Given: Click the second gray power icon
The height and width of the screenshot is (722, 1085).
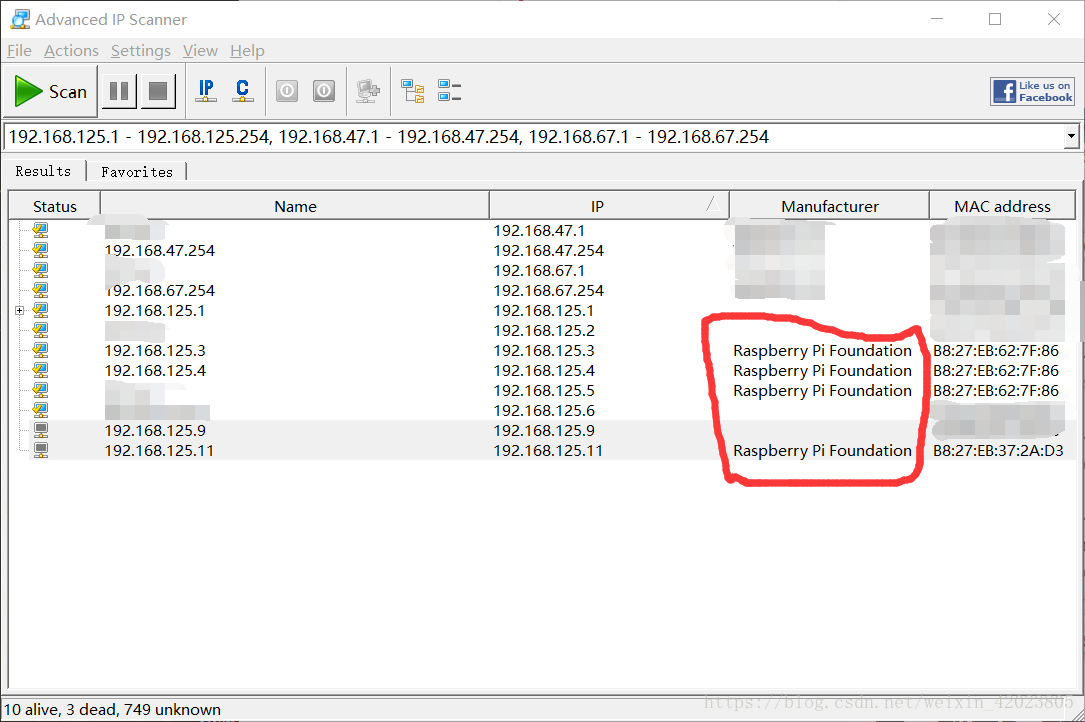Looking at the screenshot, I should [324, 91].
